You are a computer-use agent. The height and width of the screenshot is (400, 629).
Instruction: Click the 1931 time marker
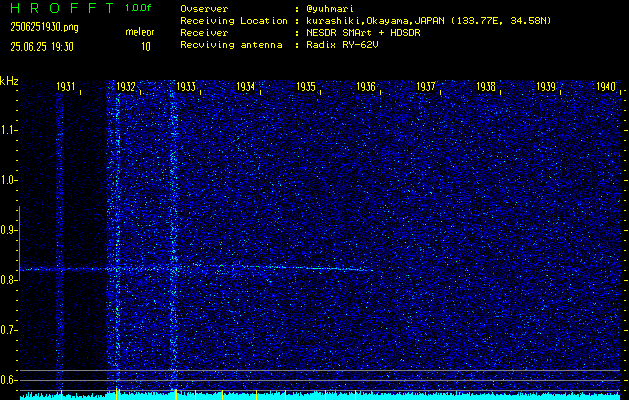(66, 87)
